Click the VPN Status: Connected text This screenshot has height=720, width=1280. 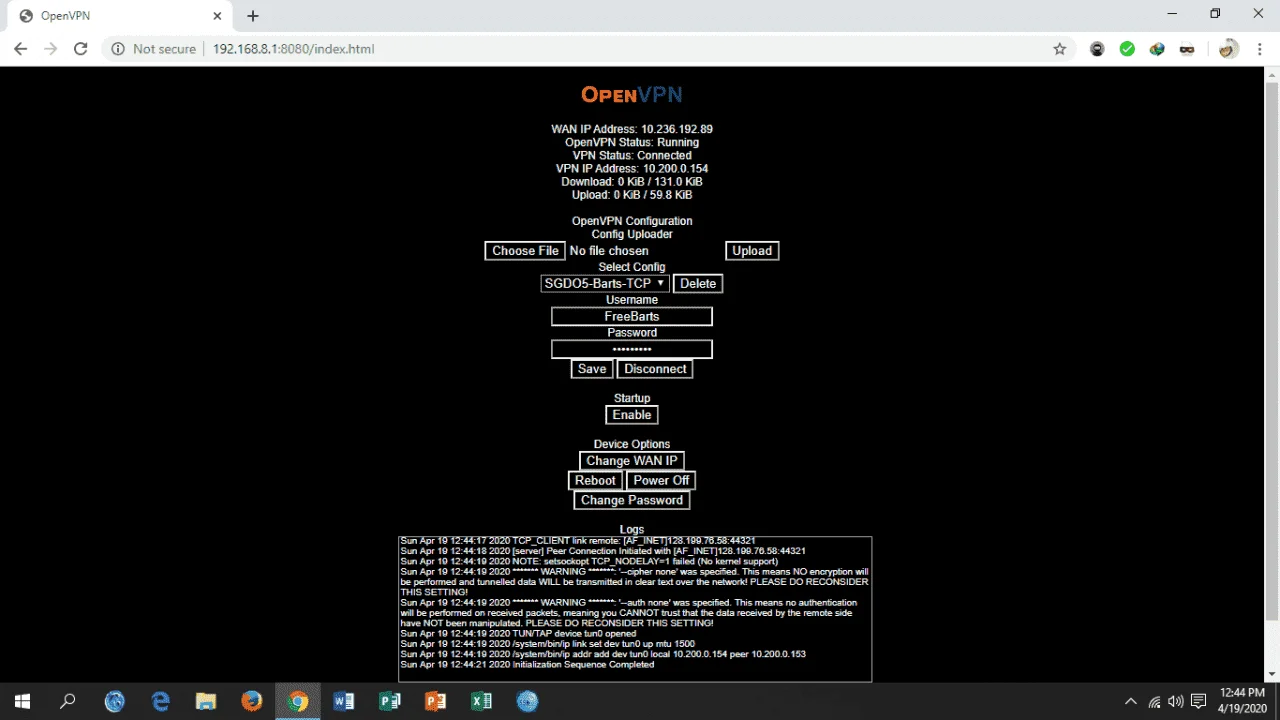click(x=632, y=155)
